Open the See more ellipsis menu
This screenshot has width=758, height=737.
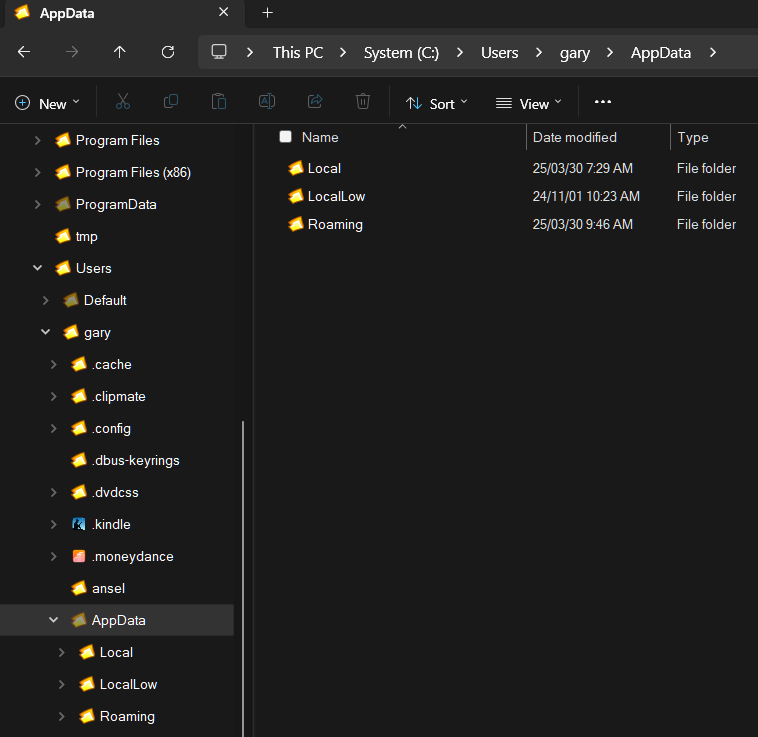[x=602, y=102]
